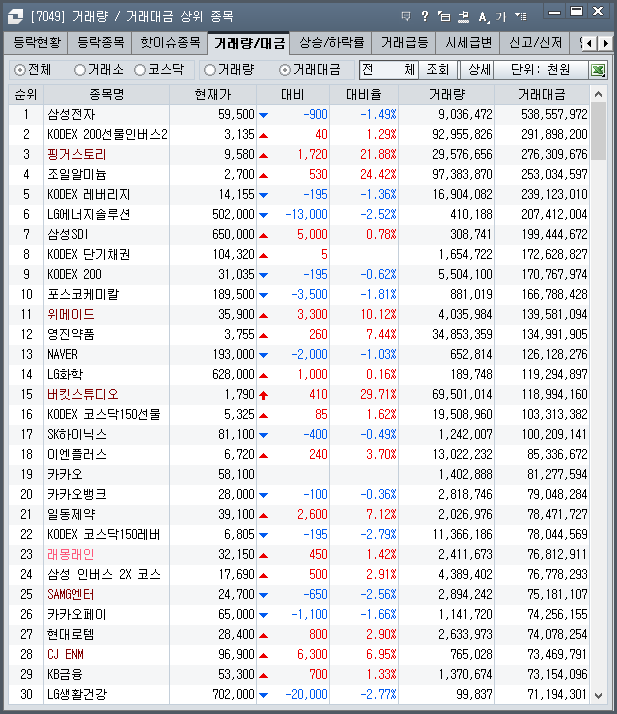Click 카카오페이 price 65,000
The height and width of the screenshot is (714, 617).
236,615
